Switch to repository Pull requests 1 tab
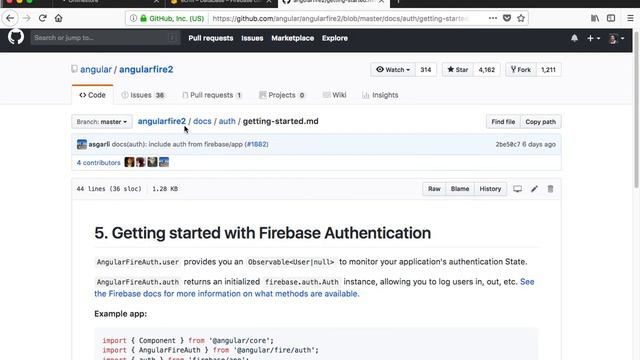The image size is (640, 360). point(212,95)
